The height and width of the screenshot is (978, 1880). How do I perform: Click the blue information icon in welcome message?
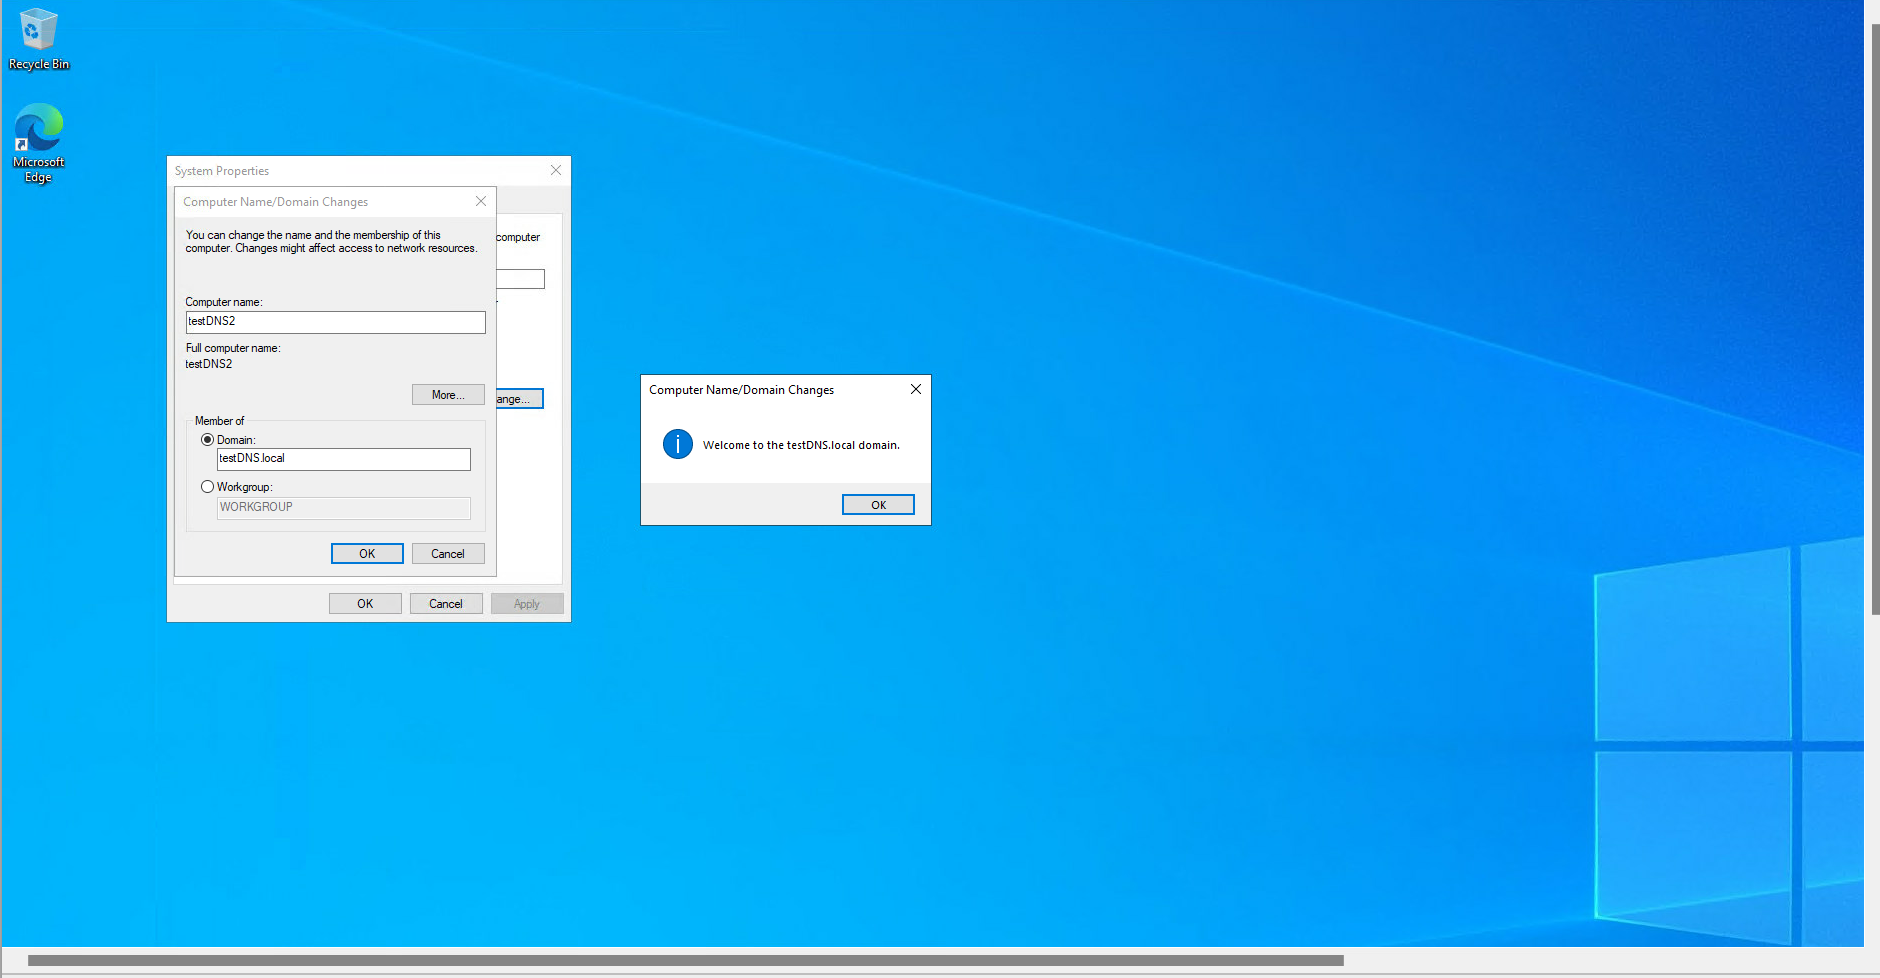click(677, 444)
